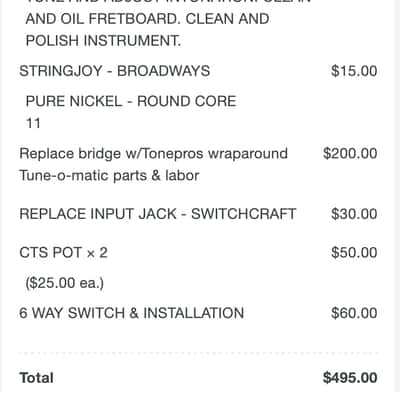Click the STRINGJOY - BROADWAYS line item
Viewport: 400px width, 400px height.
pos(115,71)
